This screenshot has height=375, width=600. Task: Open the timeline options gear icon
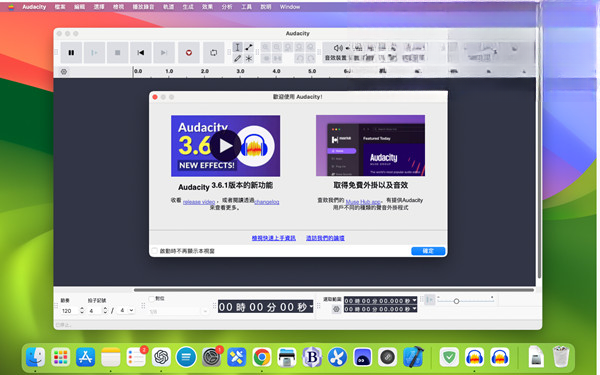[x=64, y=72]
